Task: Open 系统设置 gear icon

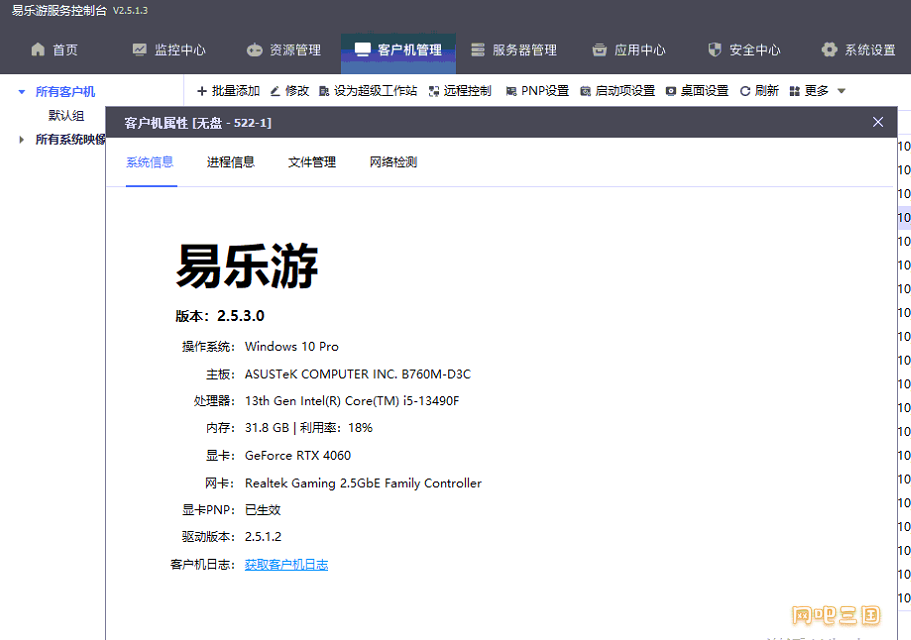Action: pos(829,50)
